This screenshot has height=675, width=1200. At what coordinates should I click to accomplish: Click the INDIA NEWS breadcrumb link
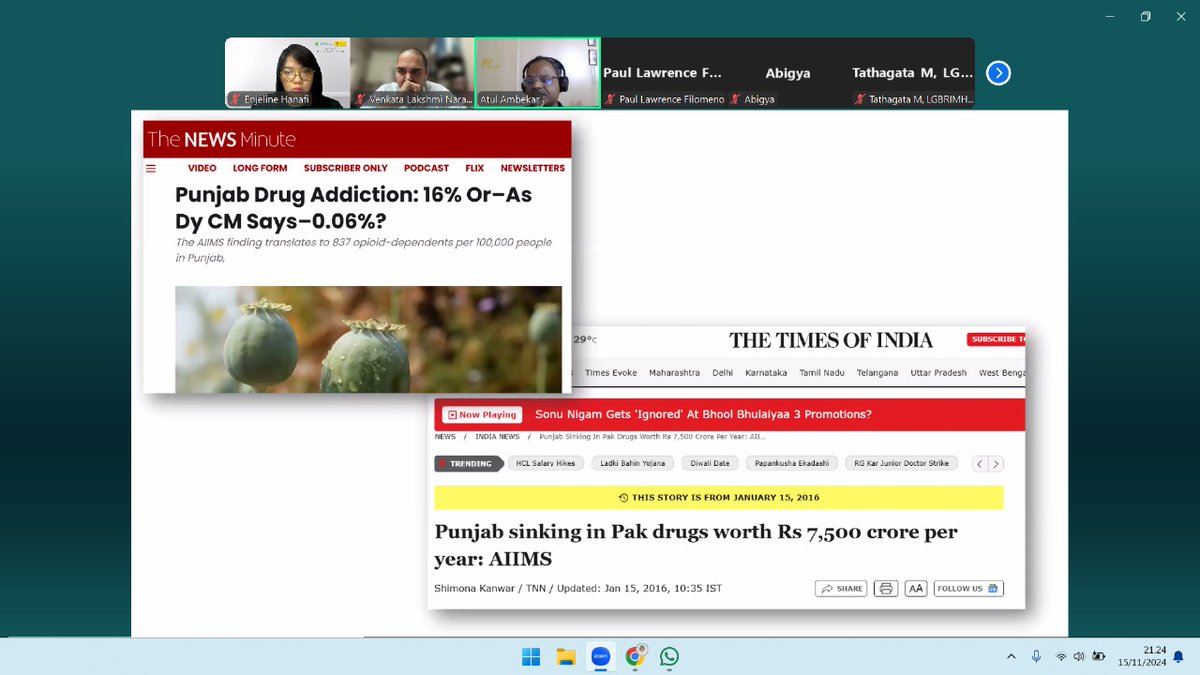pyautogui.click(x=497, y=437)
